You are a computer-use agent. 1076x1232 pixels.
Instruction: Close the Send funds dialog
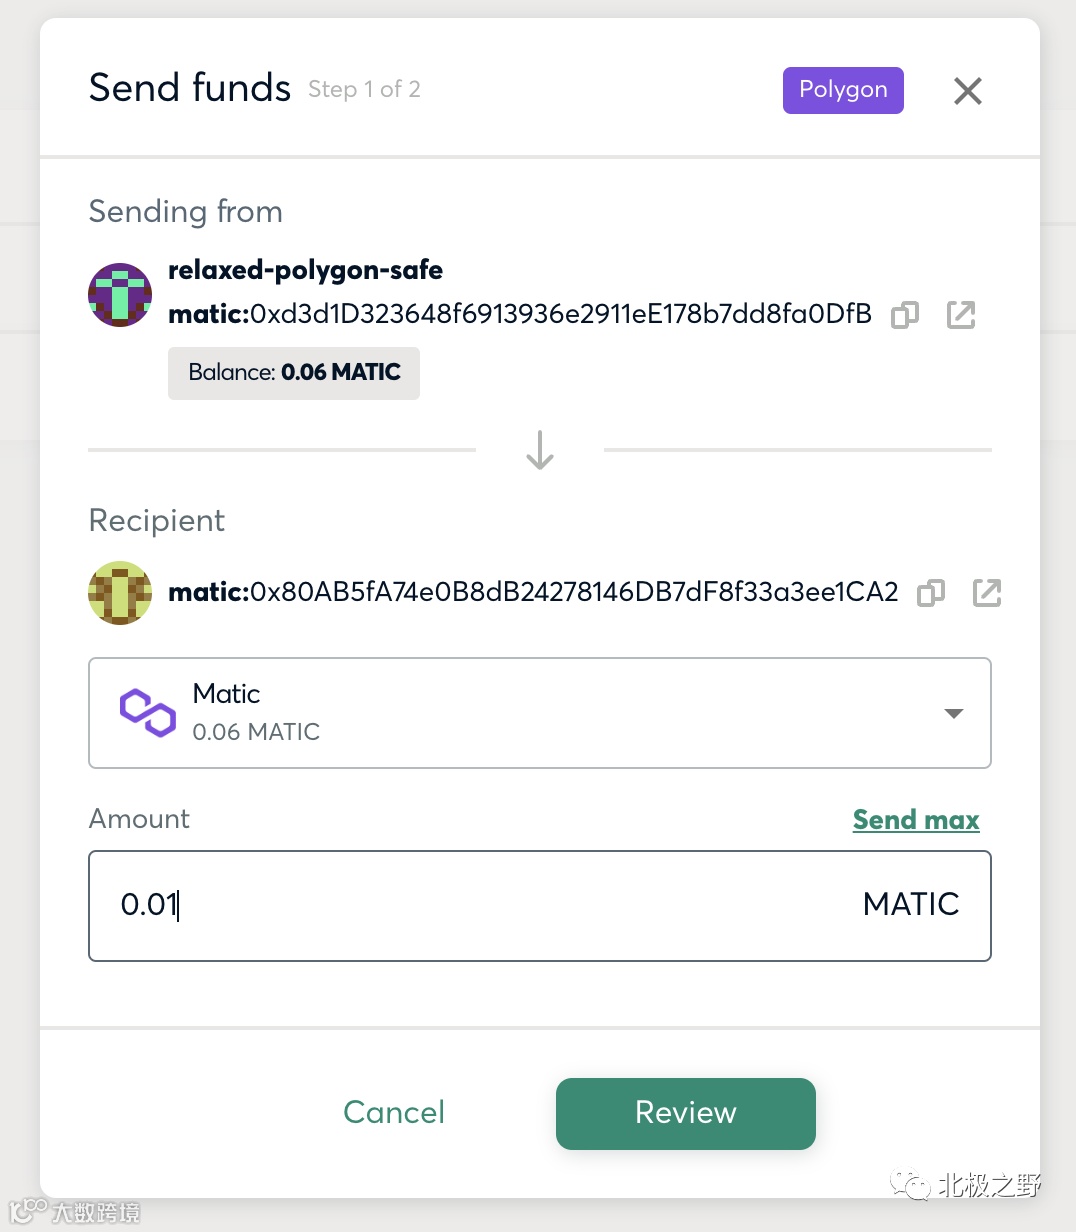point(967,91)
